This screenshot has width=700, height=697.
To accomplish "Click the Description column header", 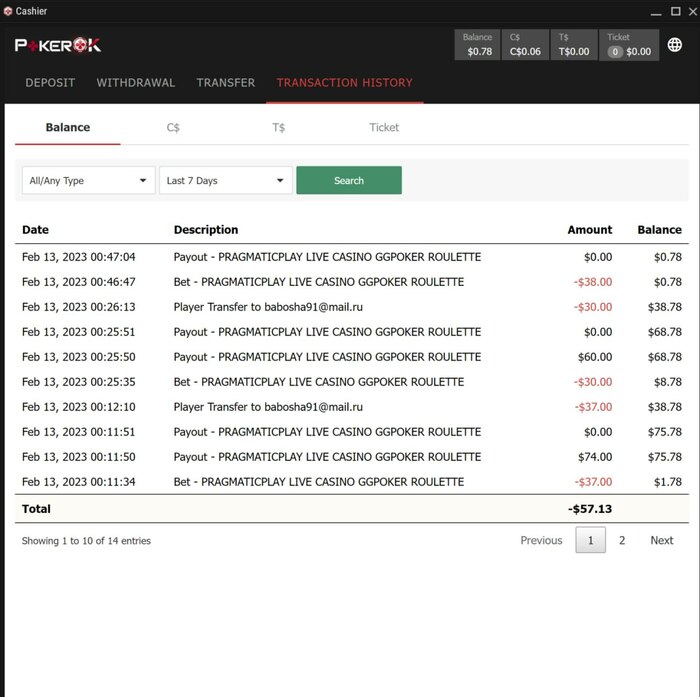I will (206, 230).
